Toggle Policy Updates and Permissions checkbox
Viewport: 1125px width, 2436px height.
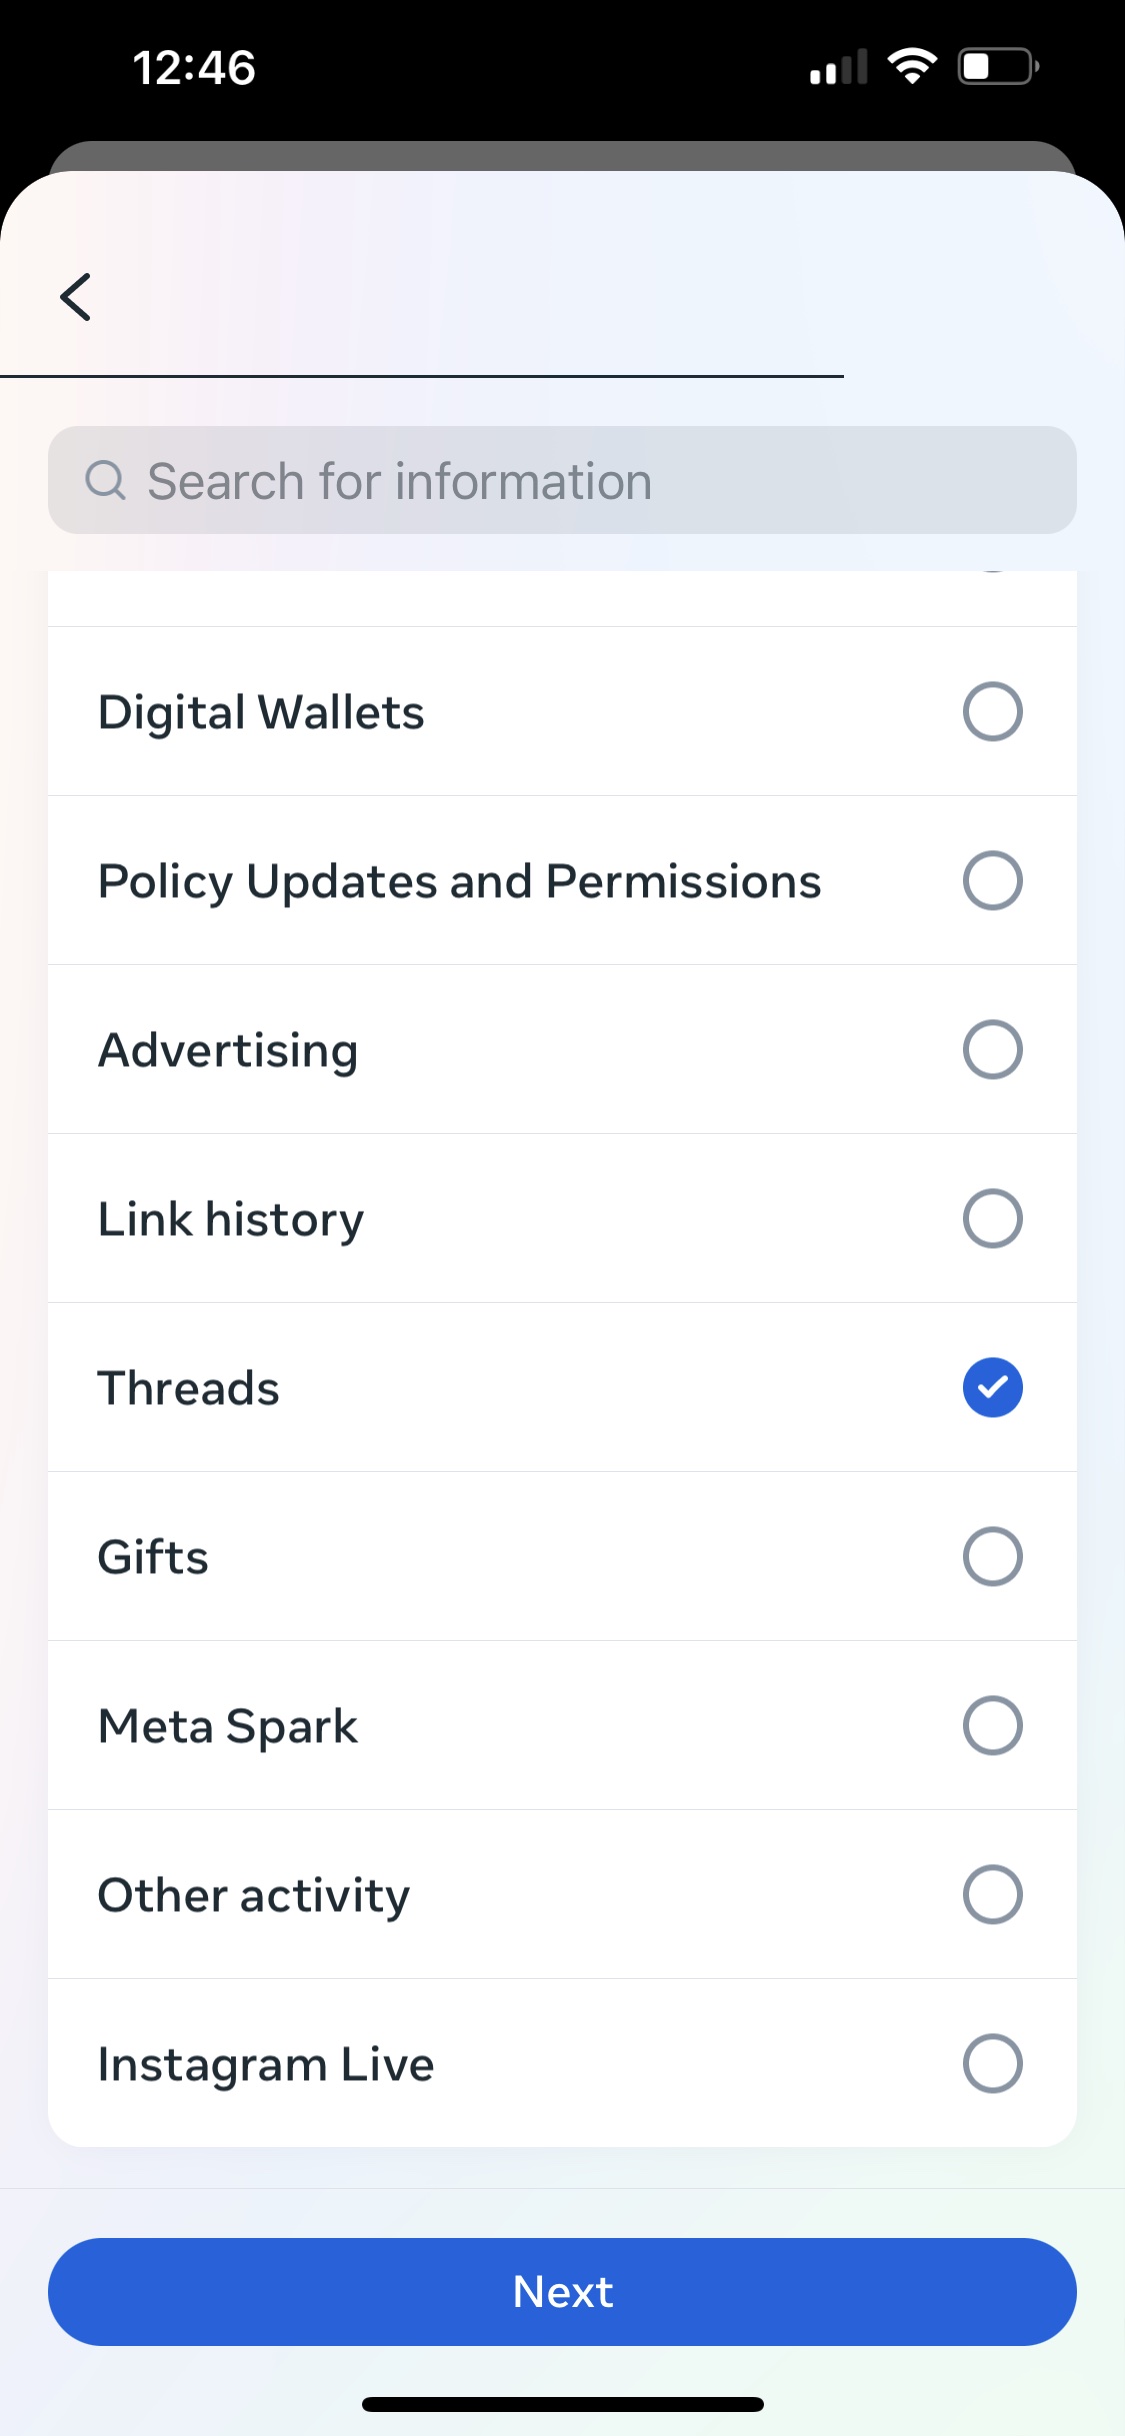pyautogui.click(x=992, y=880)
